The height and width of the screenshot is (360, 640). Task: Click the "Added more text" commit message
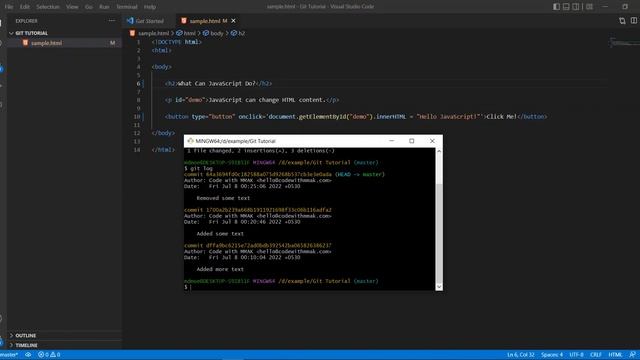click(x=220, y=269)
